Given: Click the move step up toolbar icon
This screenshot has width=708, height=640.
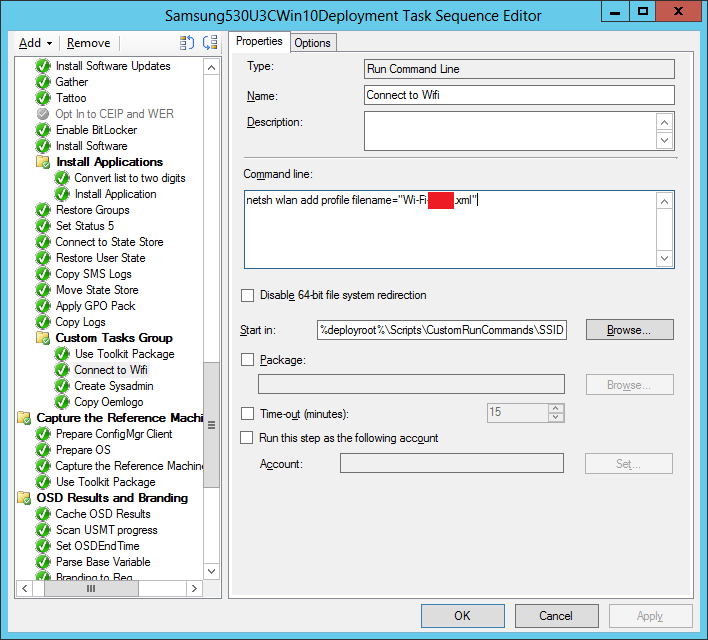Looking at the screenshot, I should click(187, 43).
